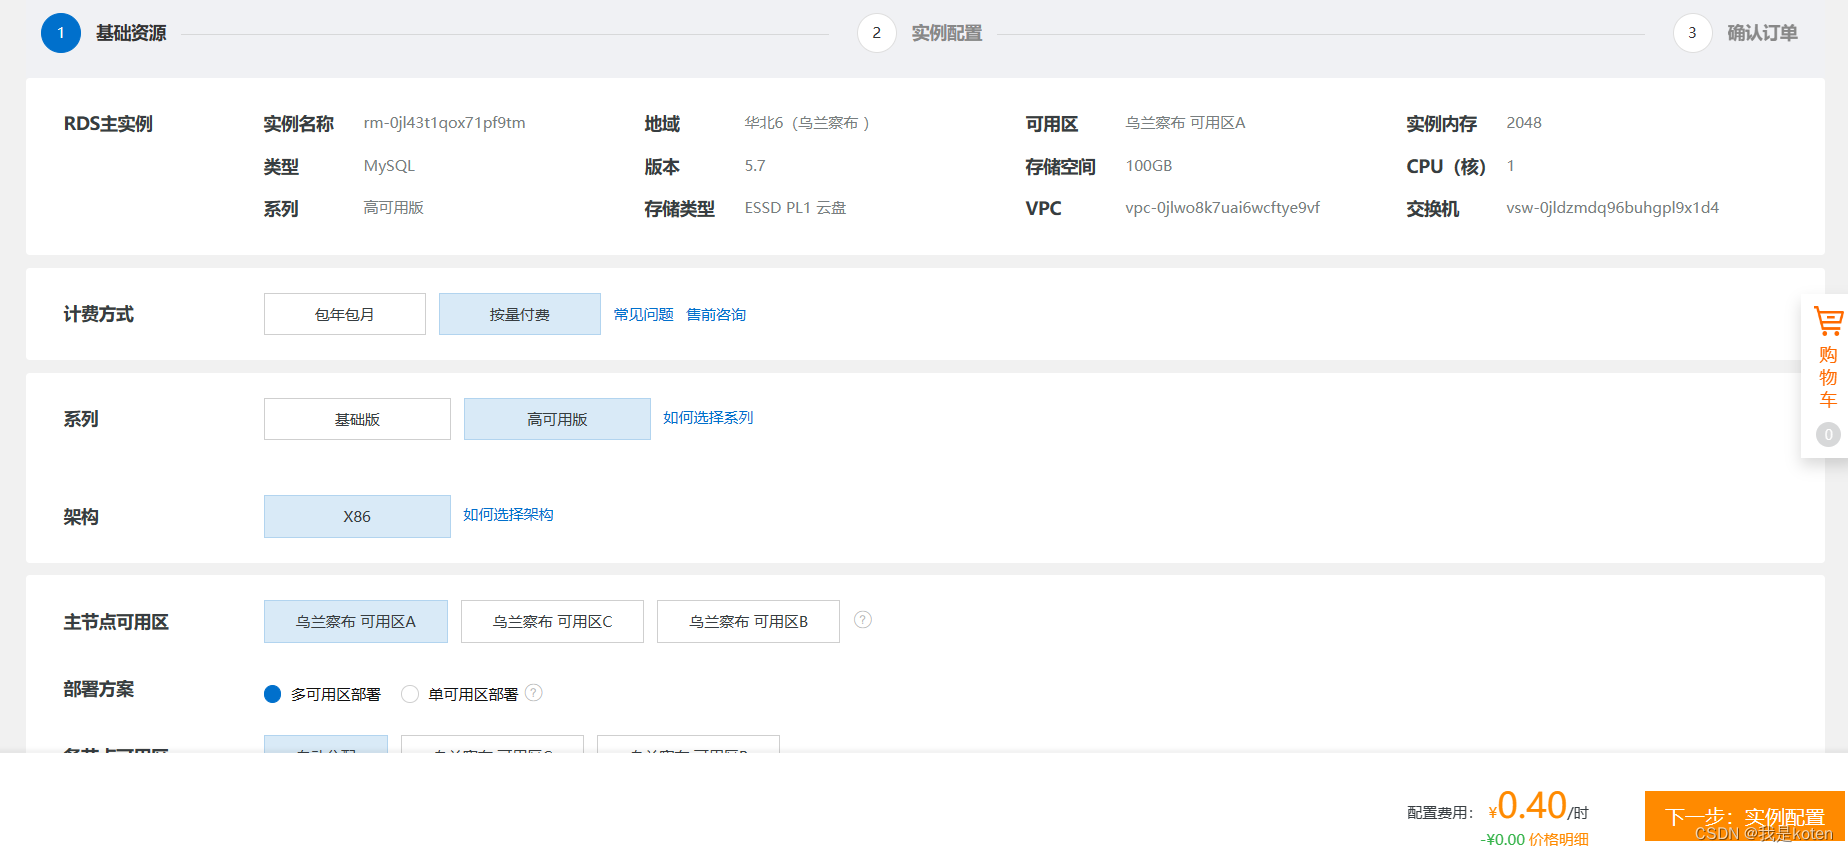The width and height of the screenshot is (1848, 852).
Task: Open 售前咨询 link
Action: 716,314
